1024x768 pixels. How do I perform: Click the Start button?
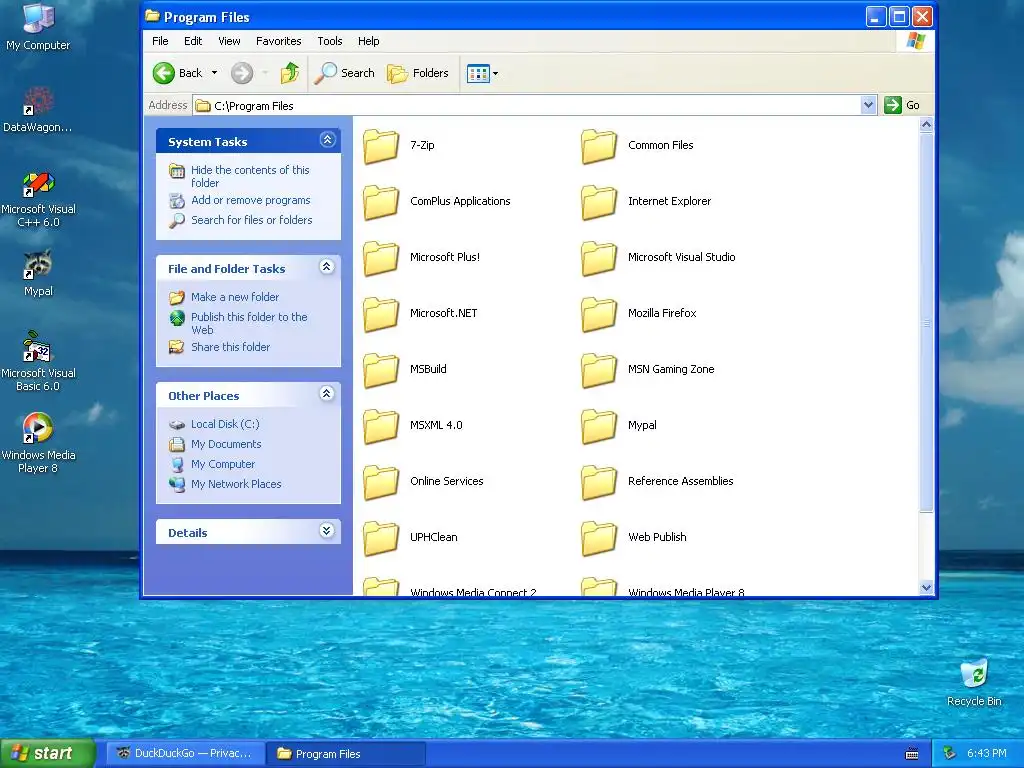[x=47, y=753]
